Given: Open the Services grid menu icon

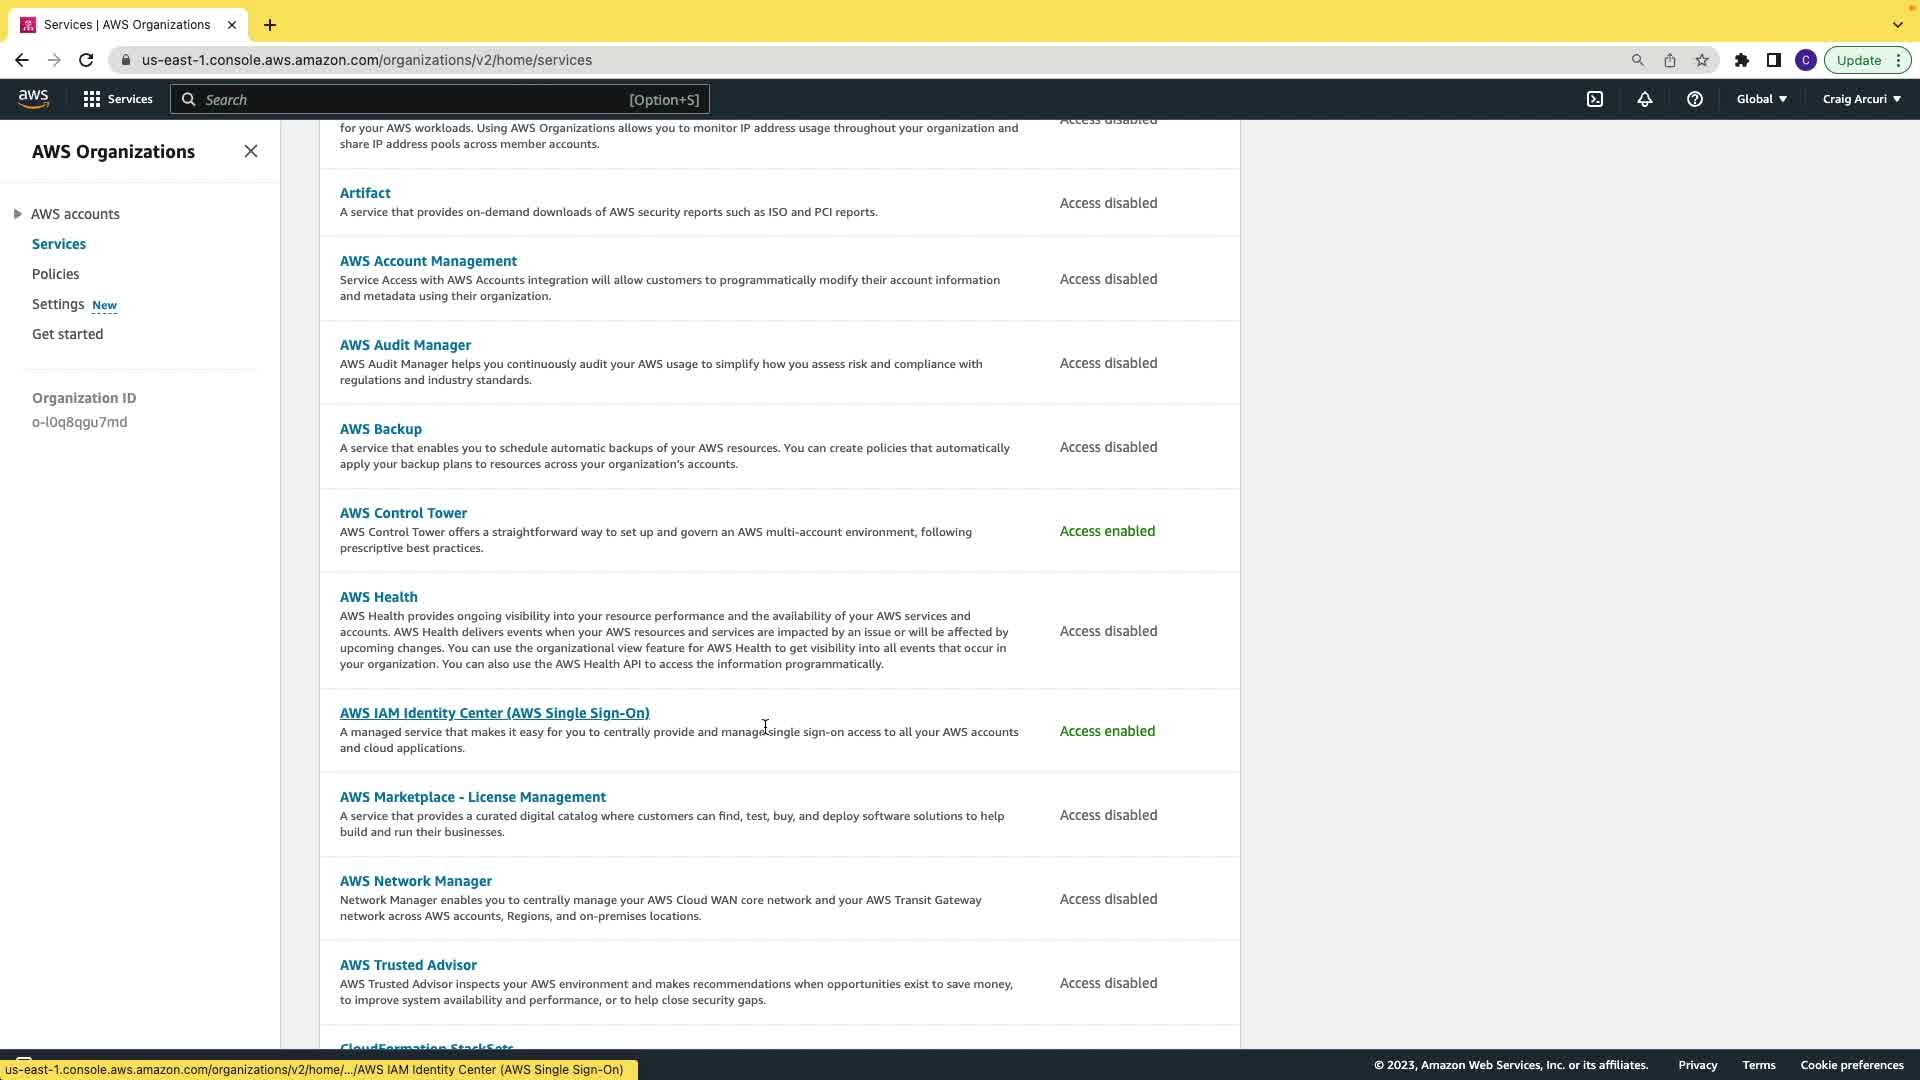Looking at the screenshot, I should tap(92, 99).
